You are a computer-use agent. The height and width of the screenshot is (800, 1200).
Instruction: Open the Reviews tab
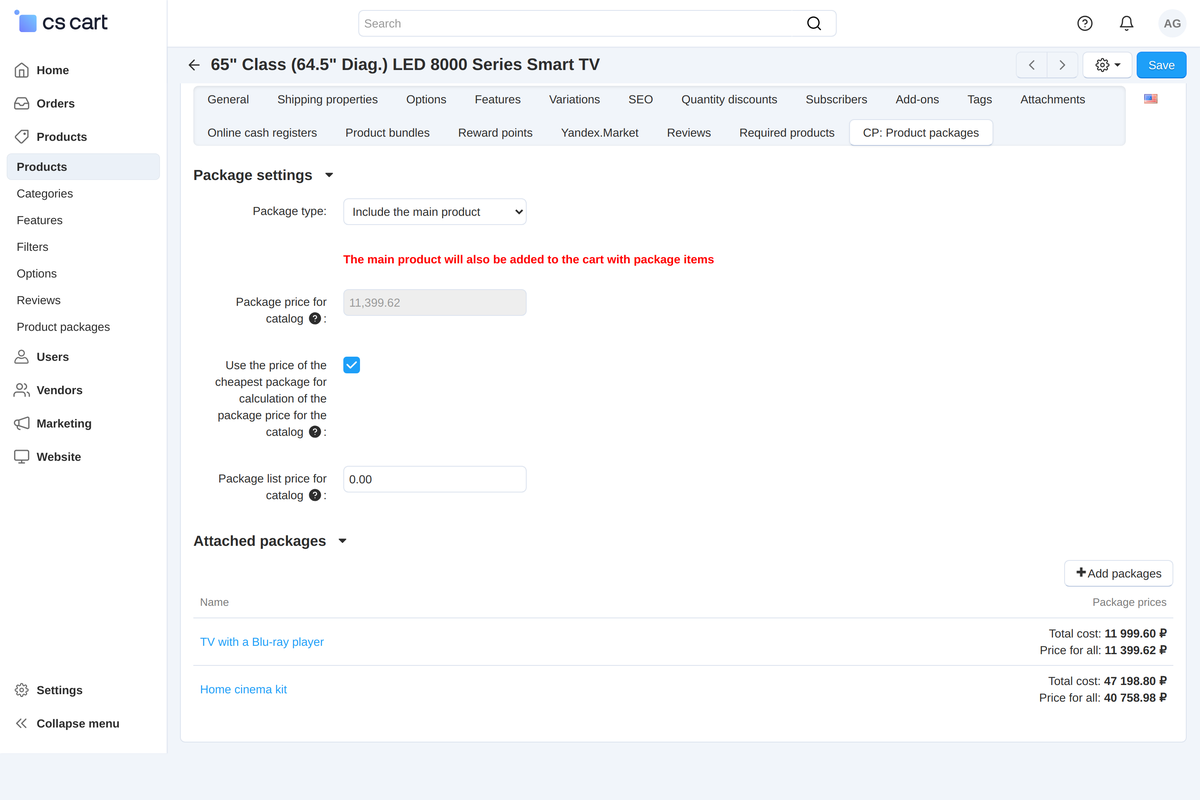pyautogui.click(x=689, y=133)
